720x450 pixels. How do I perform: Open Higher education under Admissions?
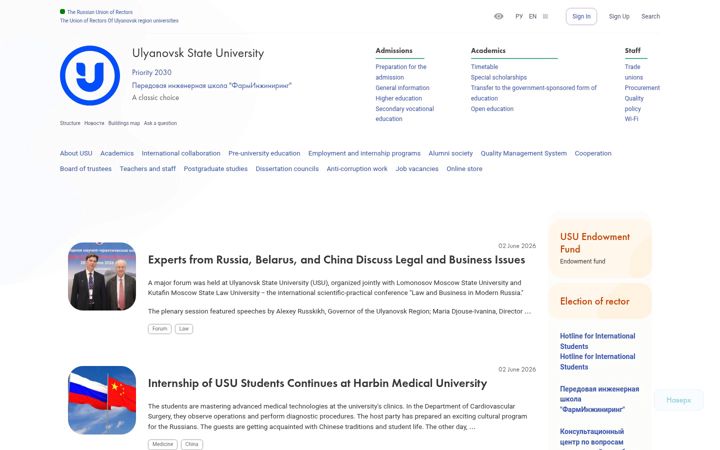click(x=399, y=98)
